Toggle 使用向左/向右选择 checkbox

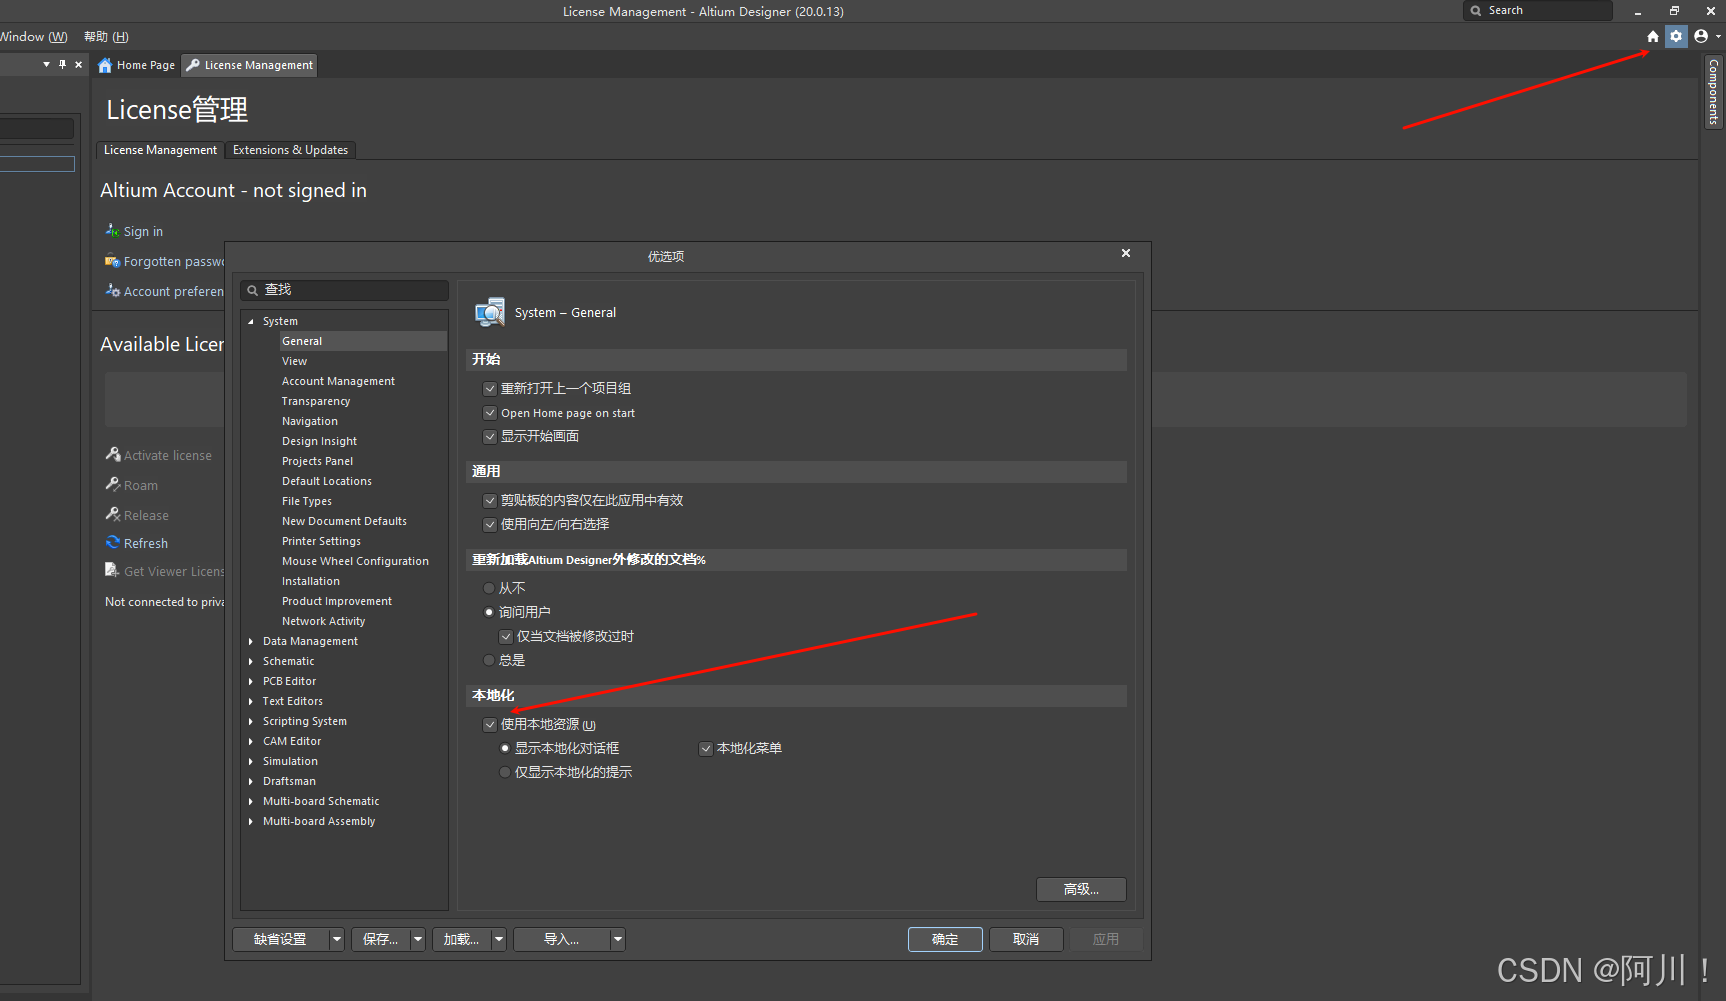point(490,525)
